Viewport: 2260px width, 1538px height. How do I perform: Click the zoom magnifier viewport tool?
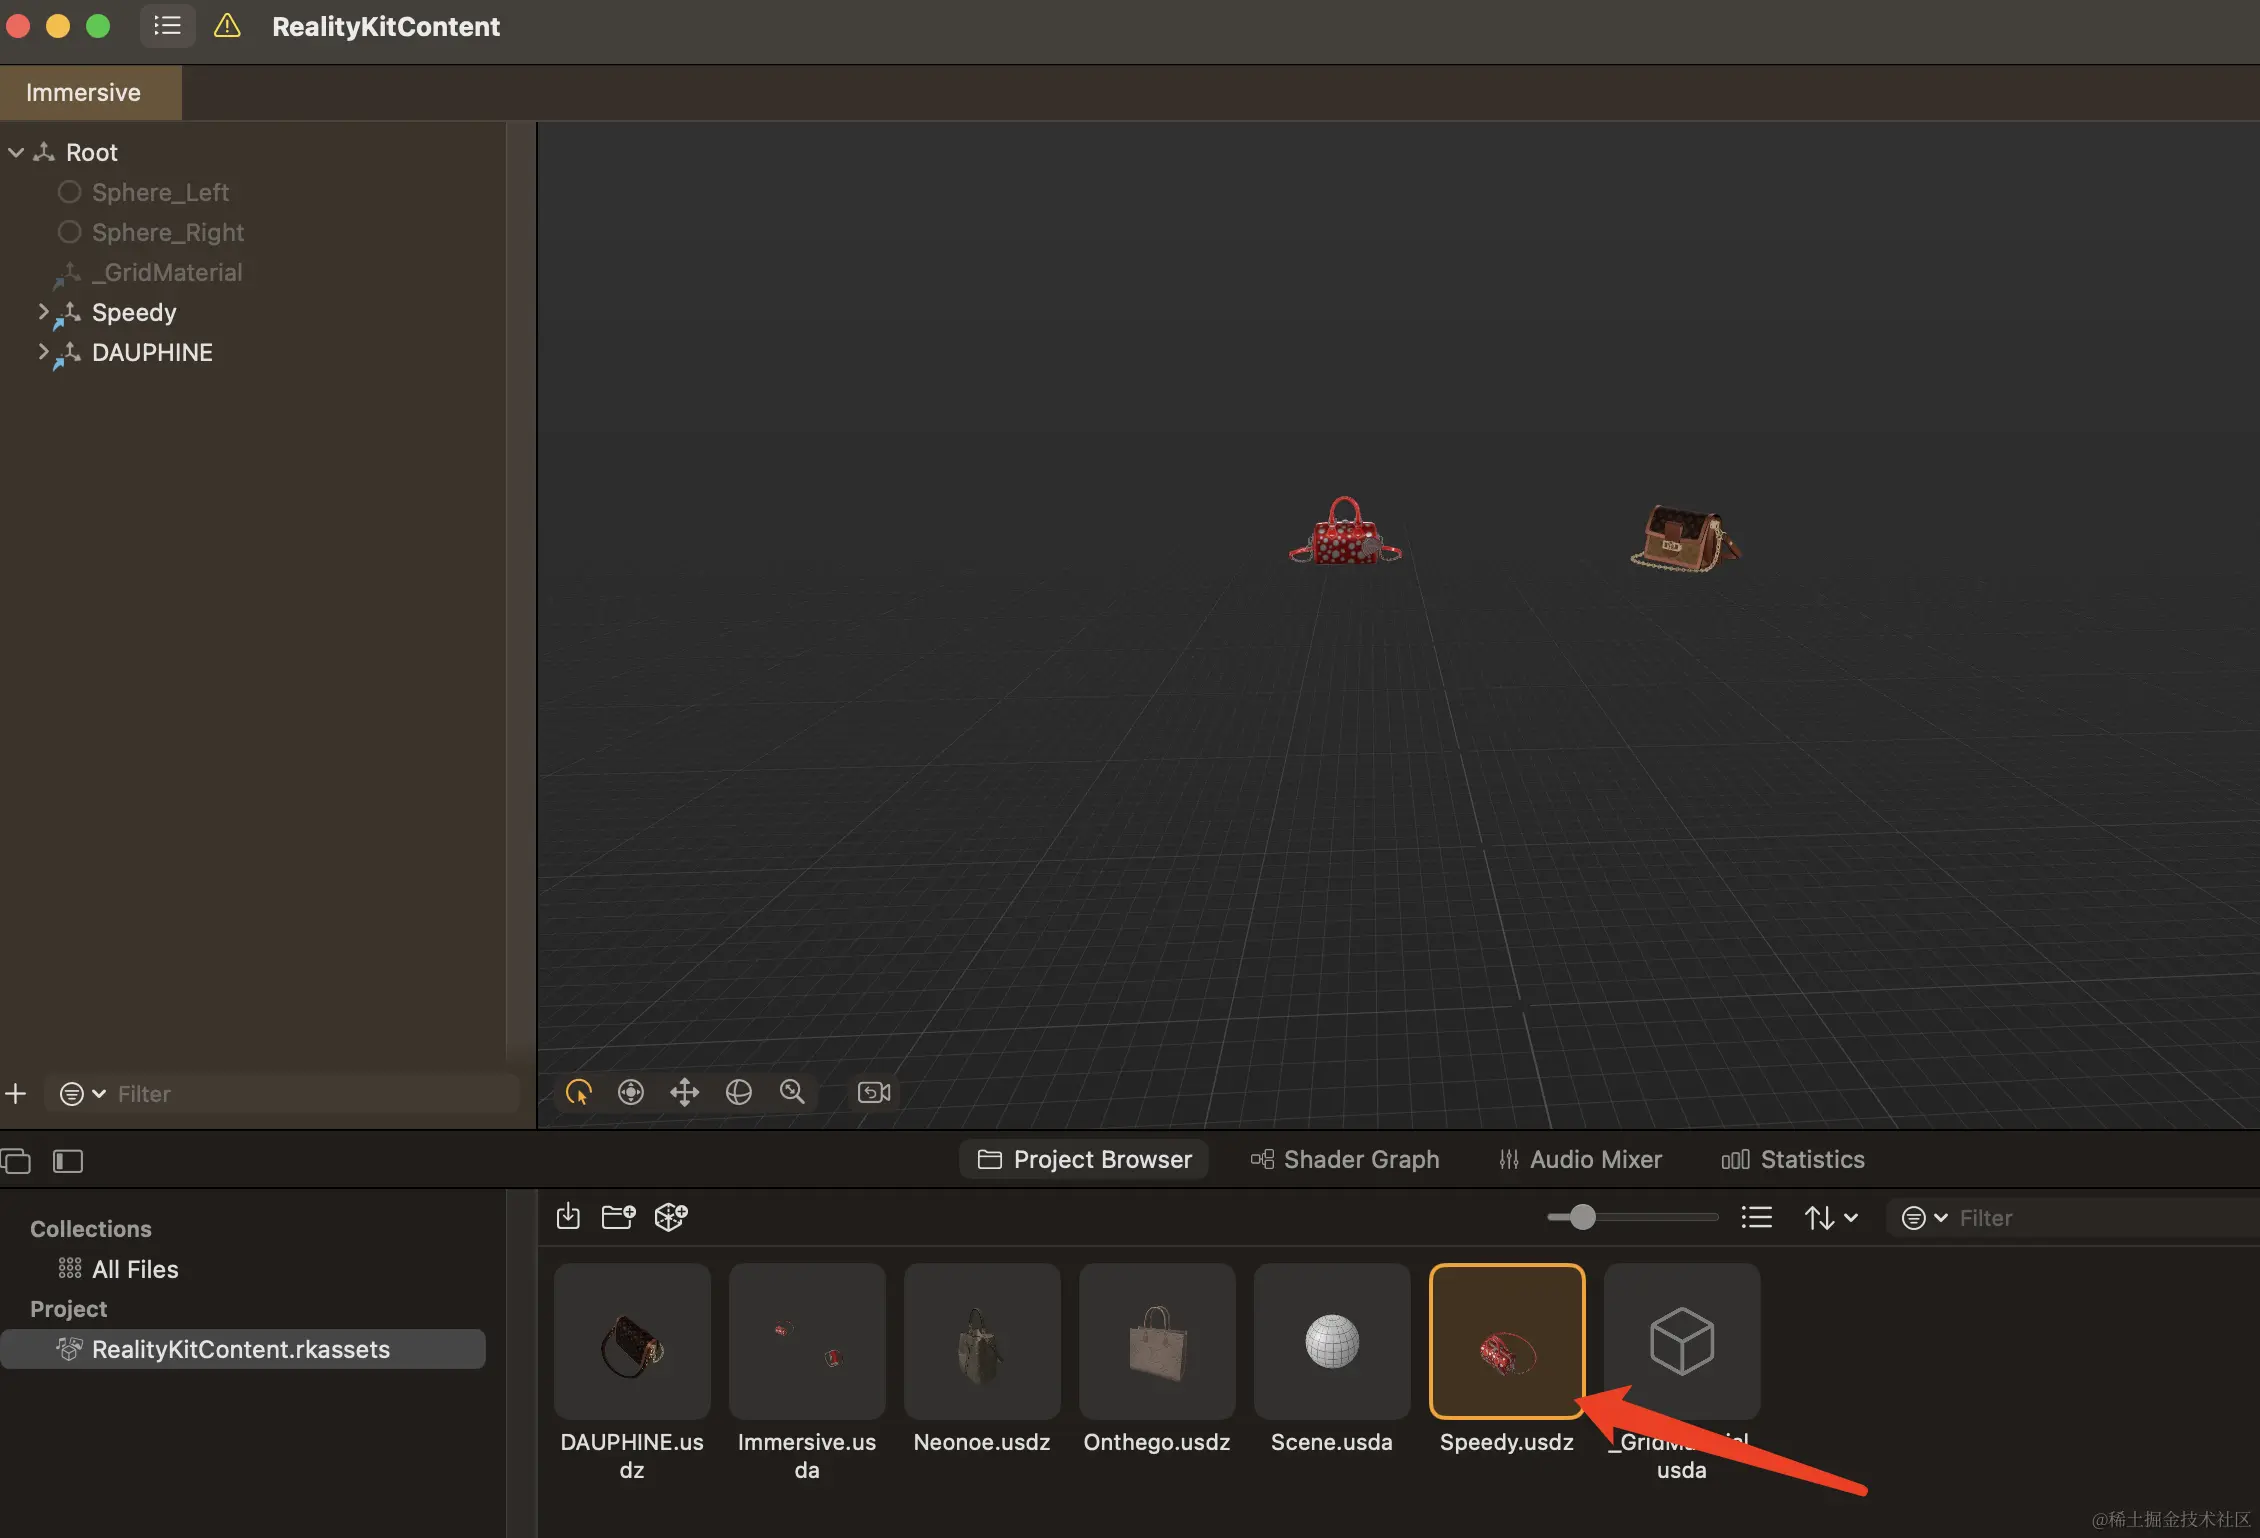tap(792, 1092)
